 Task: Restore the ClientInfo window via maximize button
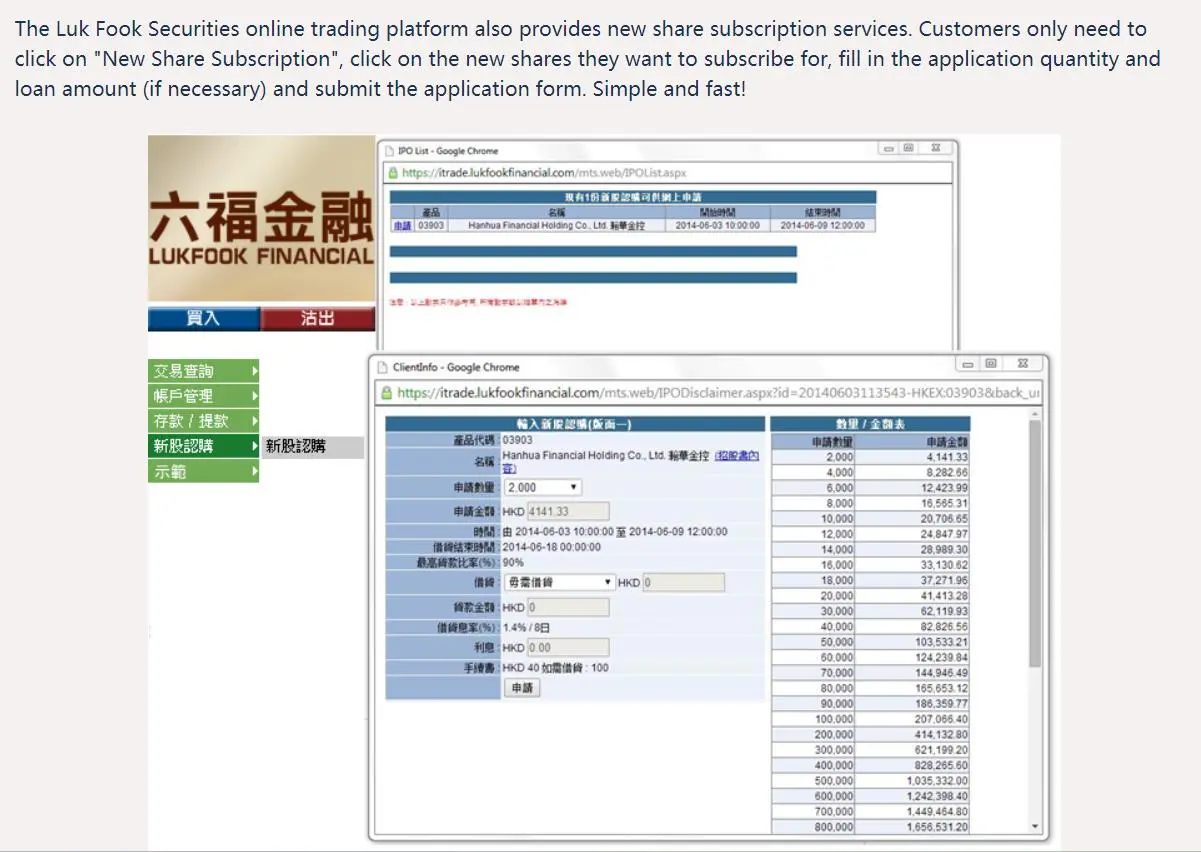coord(990,364)
